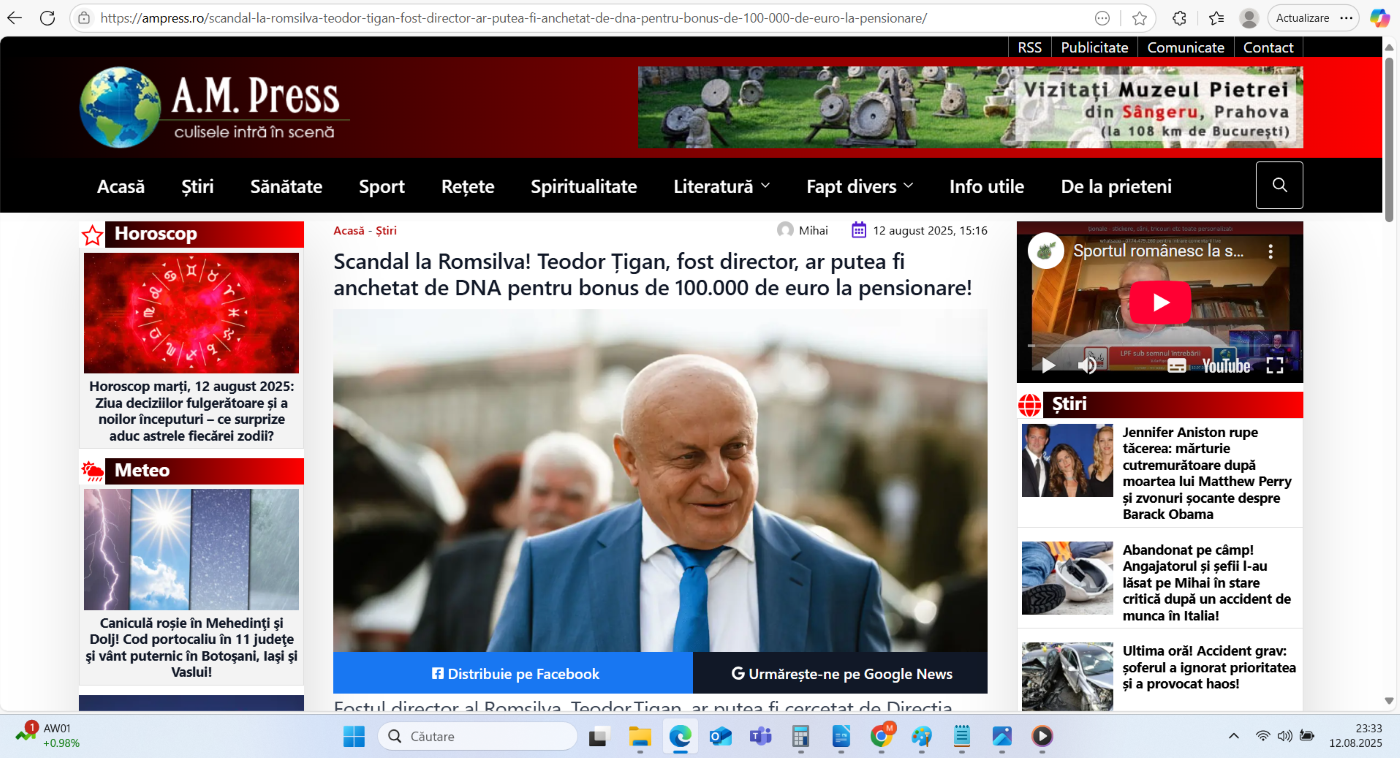The height and width of the screenshot is (758, 1400).
Task: Open the site search with the magnifier icon
Action: 1279,185
